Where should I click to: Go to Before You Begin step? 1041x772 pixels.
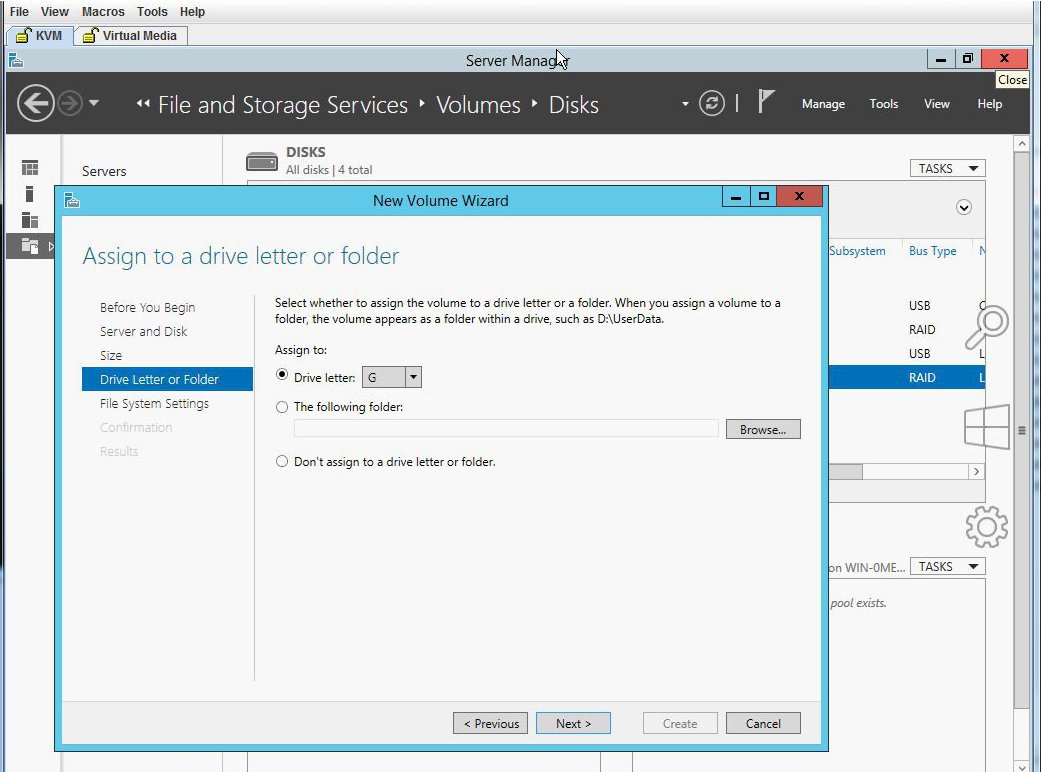click(x=147, y=307)
